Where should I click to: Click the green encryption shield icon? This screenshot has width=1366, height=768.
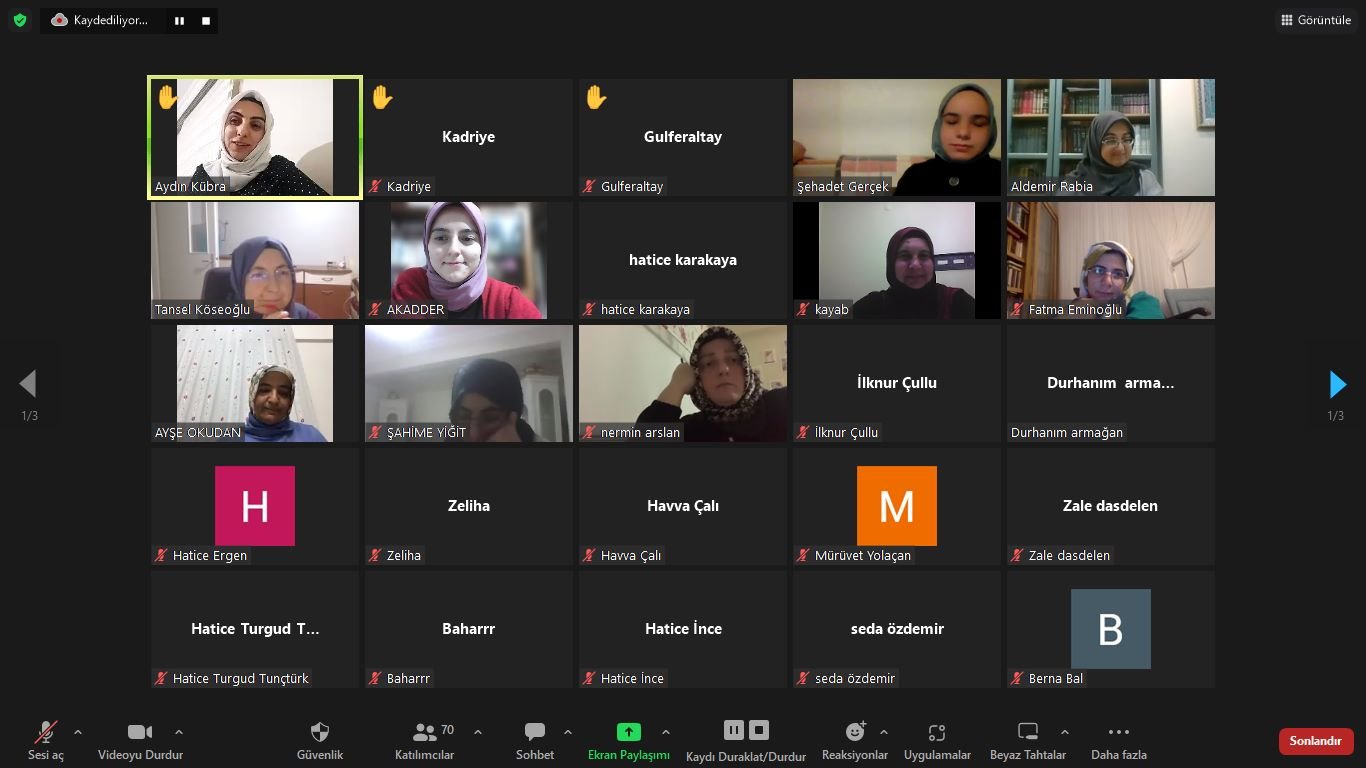[x=20, y=20]
